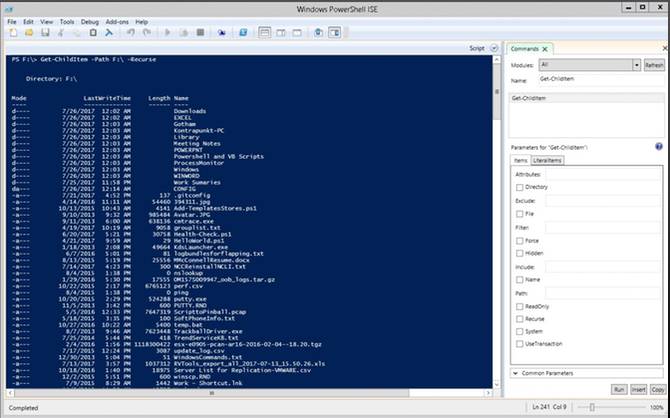Click the Run button in Commands pane
670x418 pixels.
(619, 390)
